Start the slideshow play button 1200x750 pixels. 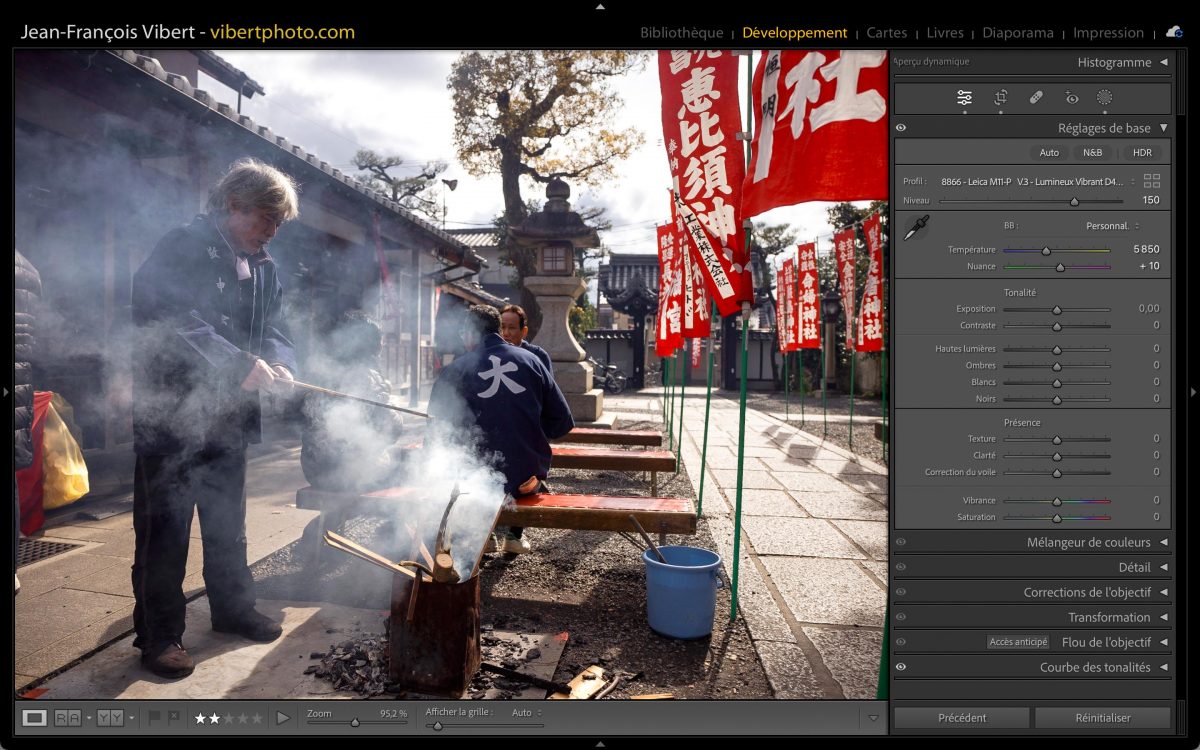pos(283,717)
